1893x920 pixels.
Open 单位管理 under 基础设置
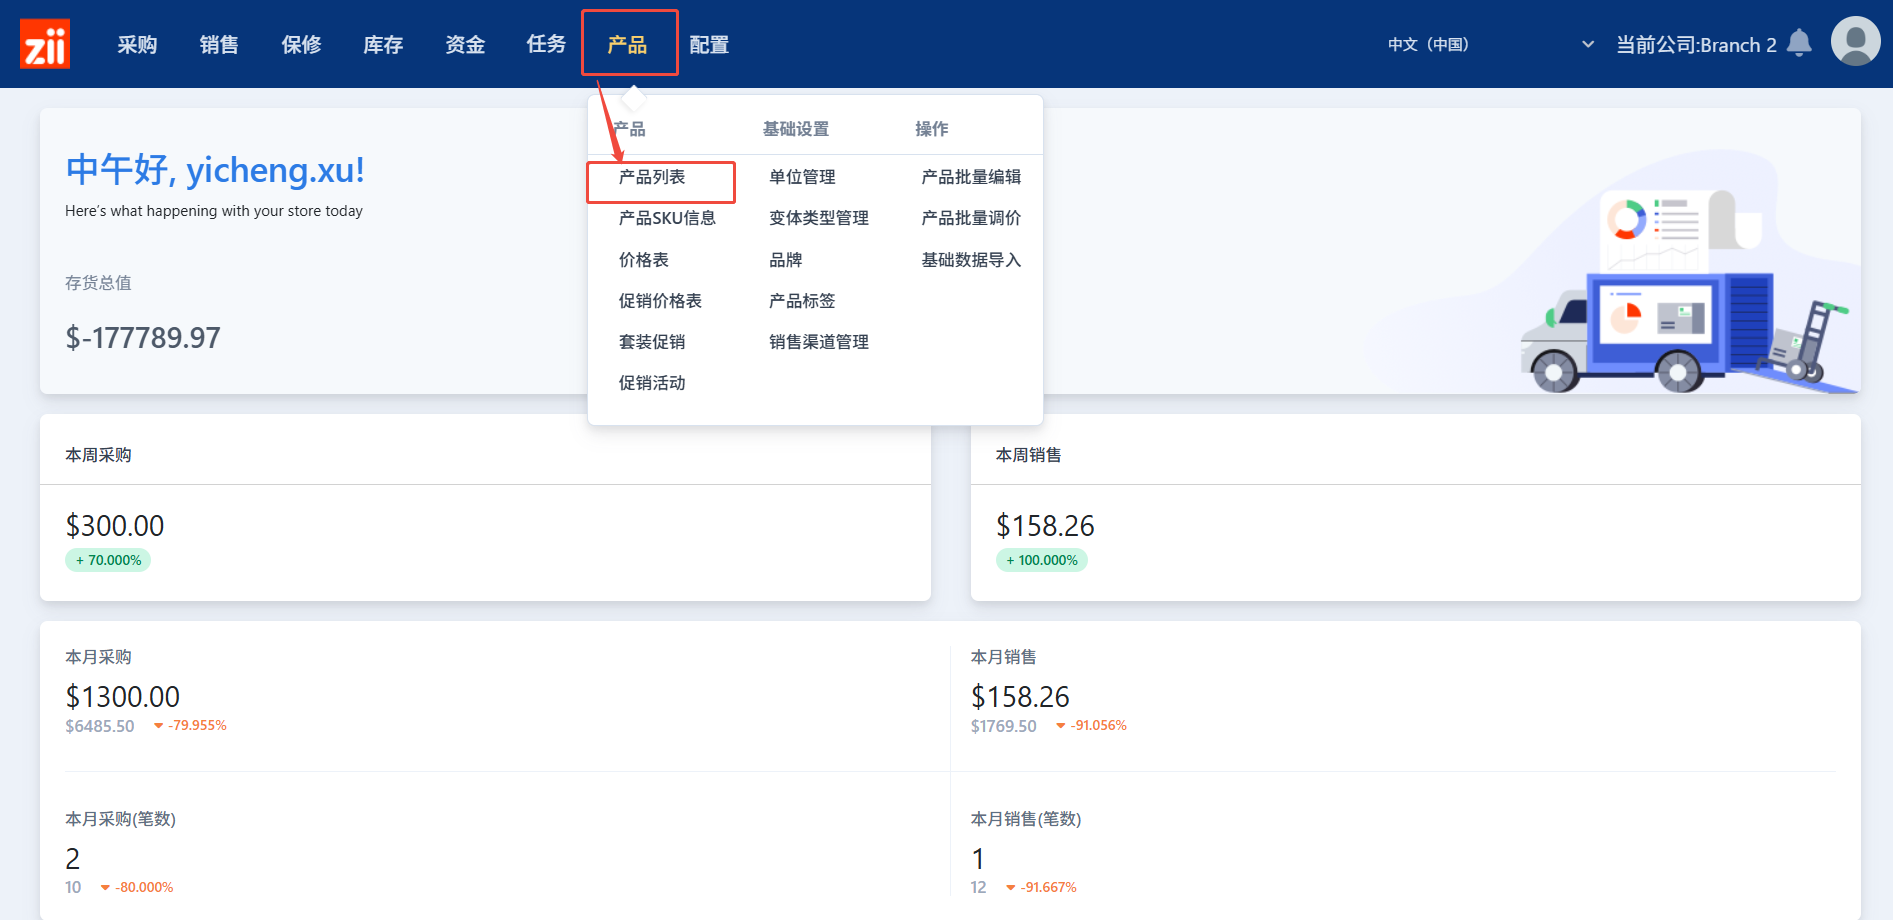[802, 177]
